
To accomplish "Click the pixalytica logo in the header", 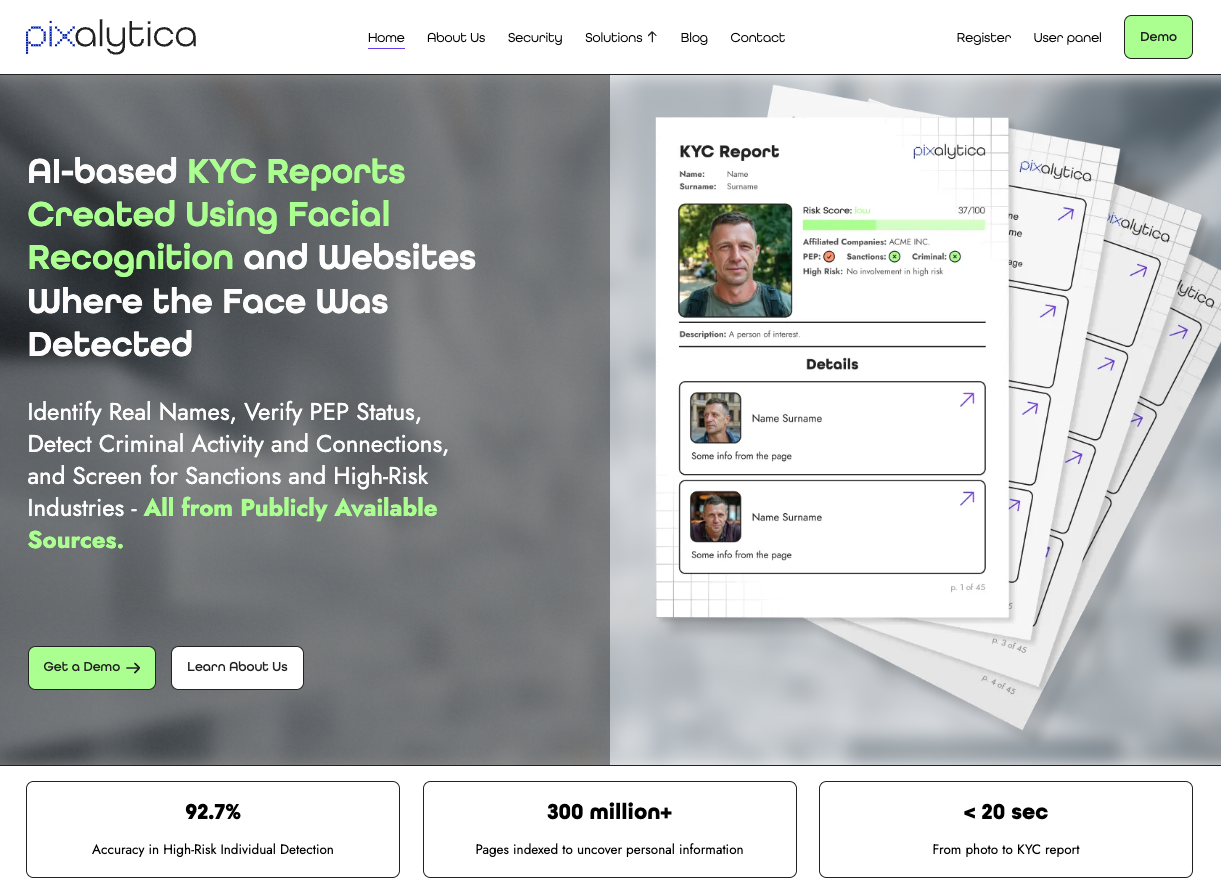I will tap(111, 37).
